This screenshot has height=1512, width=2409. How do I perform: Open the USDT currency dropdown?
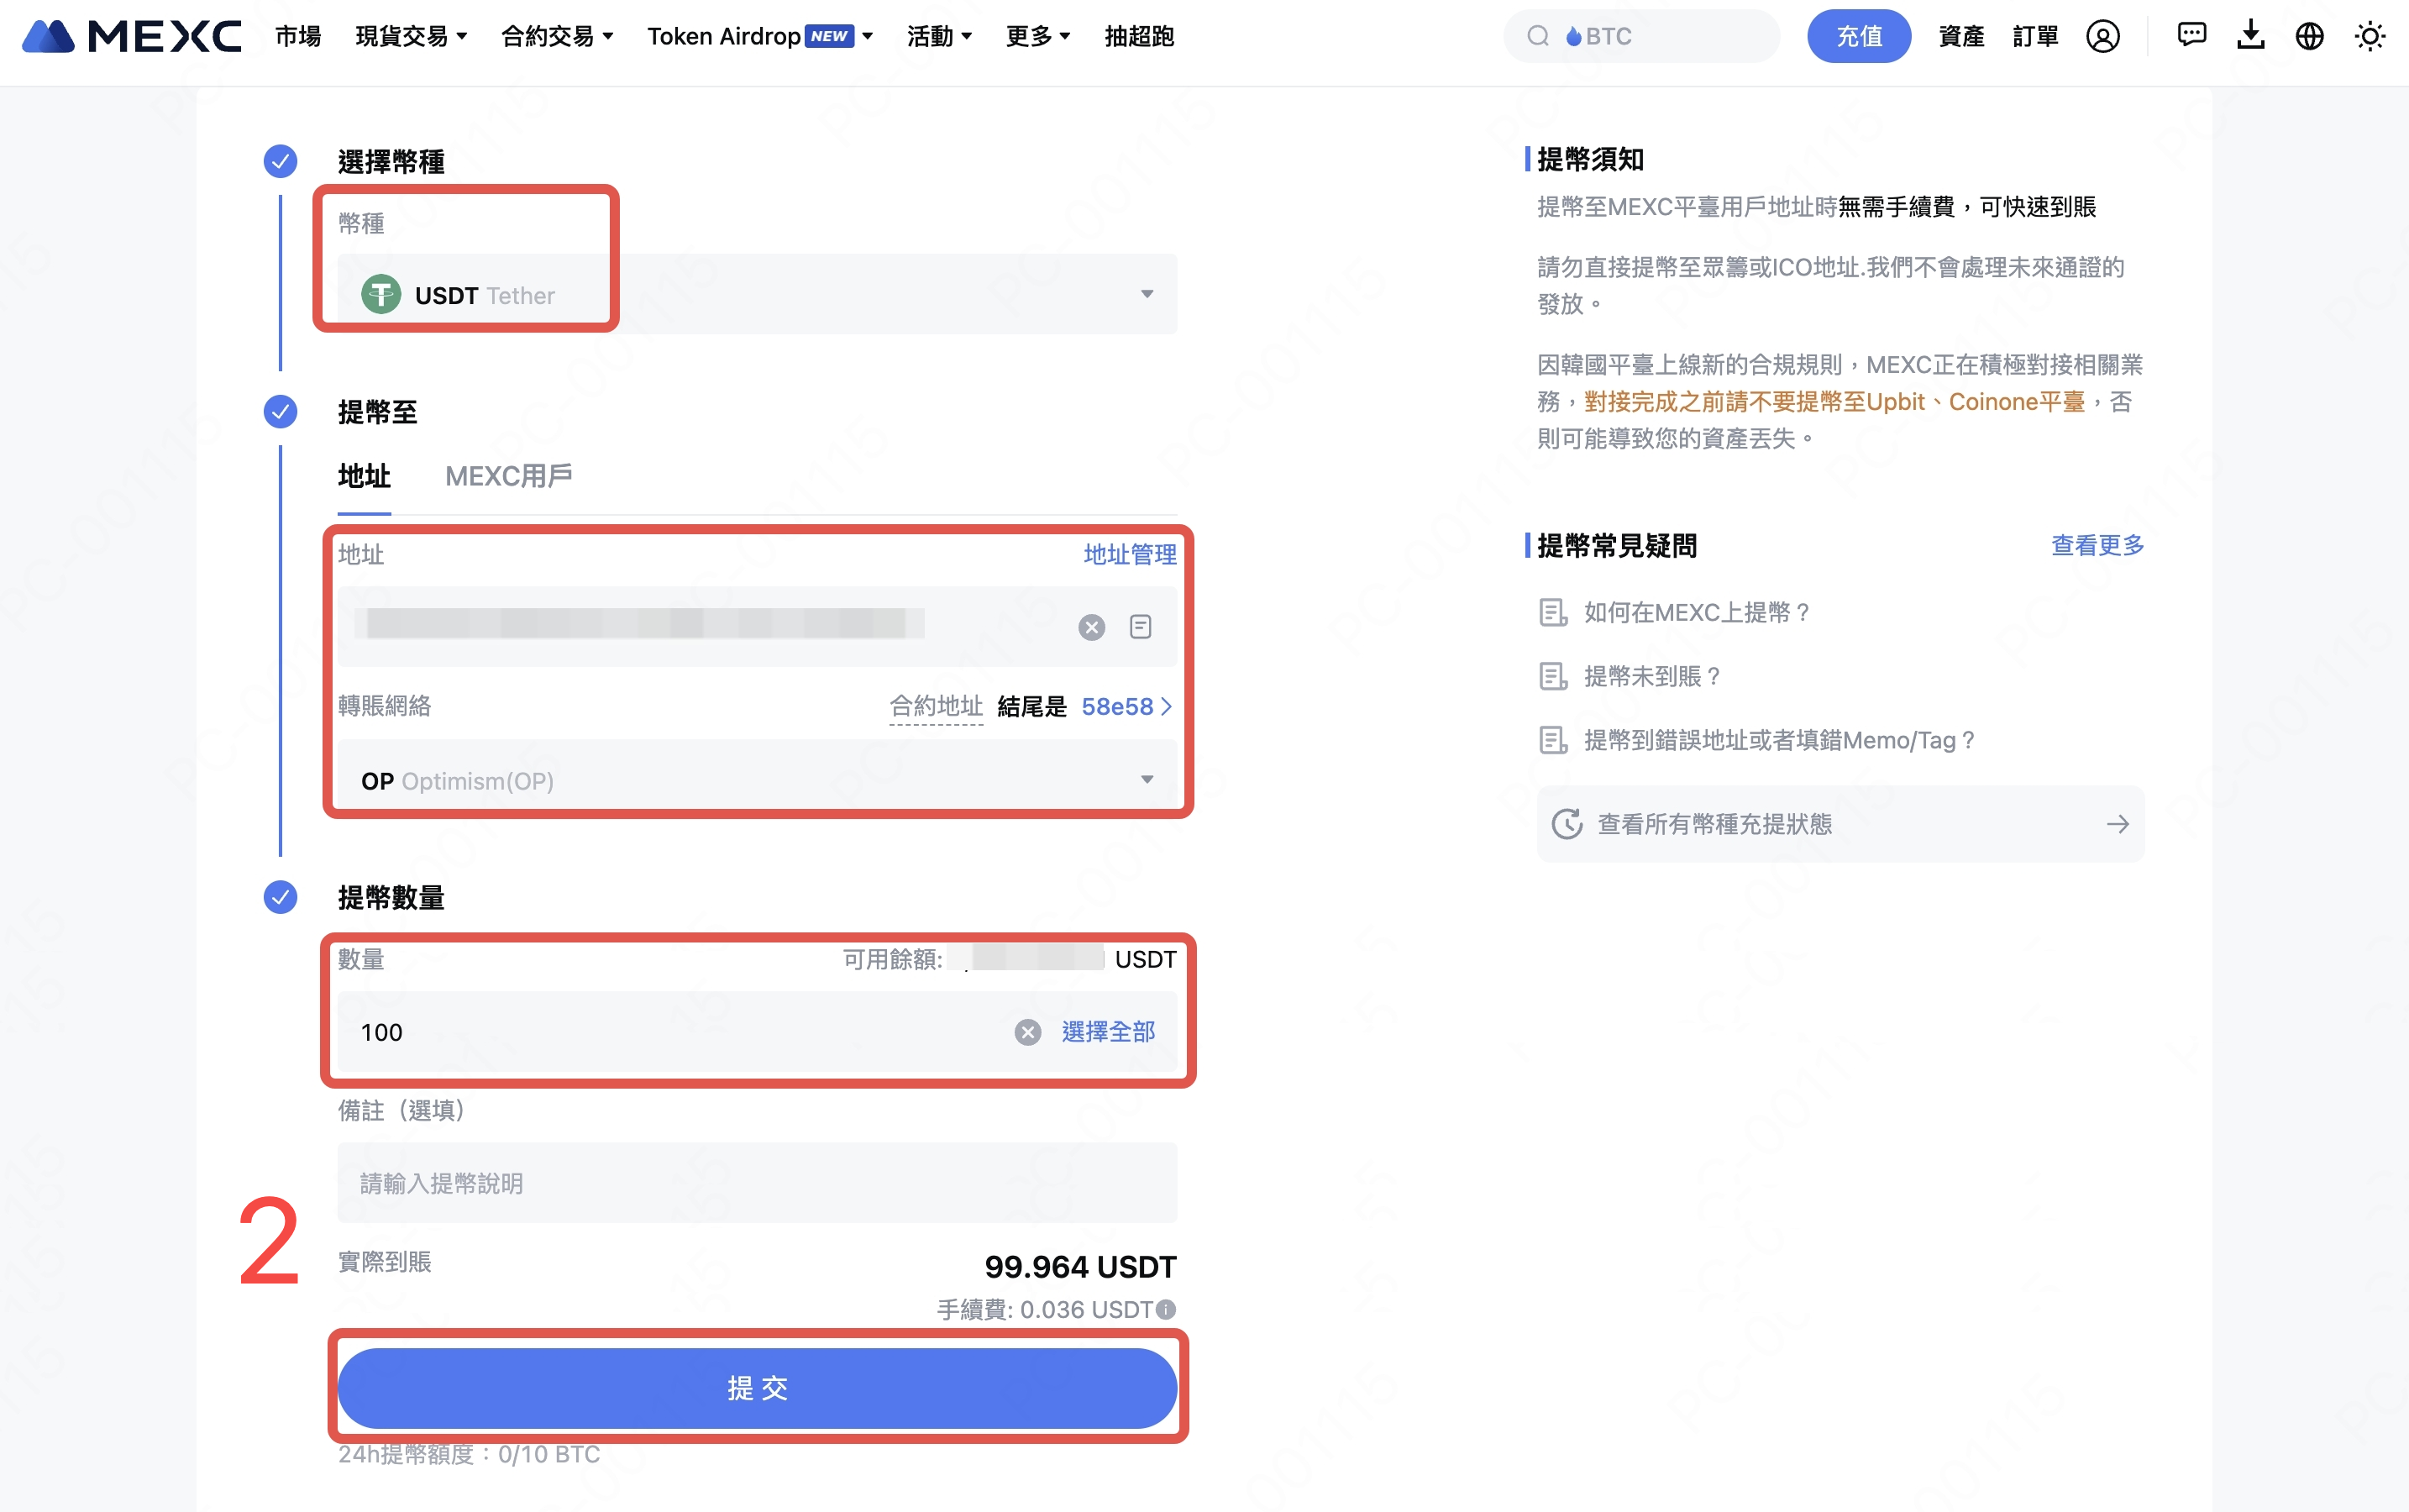(1146, 293)
